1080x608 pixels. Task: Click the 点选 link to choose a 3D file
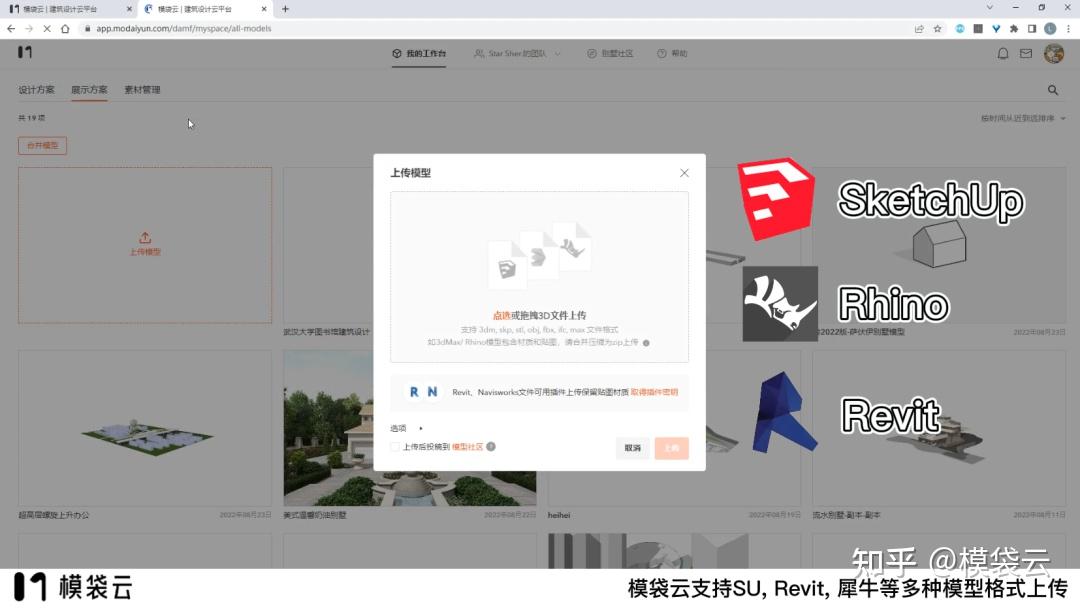[501, 315]
